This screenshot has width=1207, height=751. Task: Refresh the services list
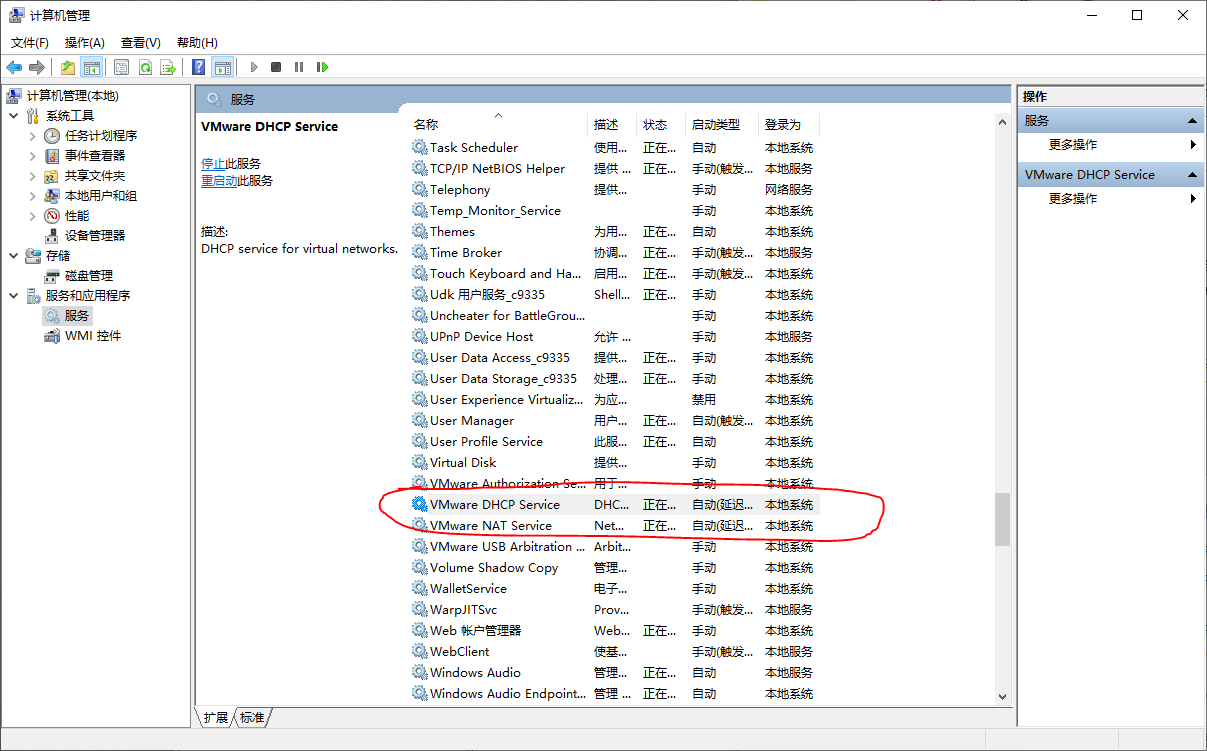point(144,67)
